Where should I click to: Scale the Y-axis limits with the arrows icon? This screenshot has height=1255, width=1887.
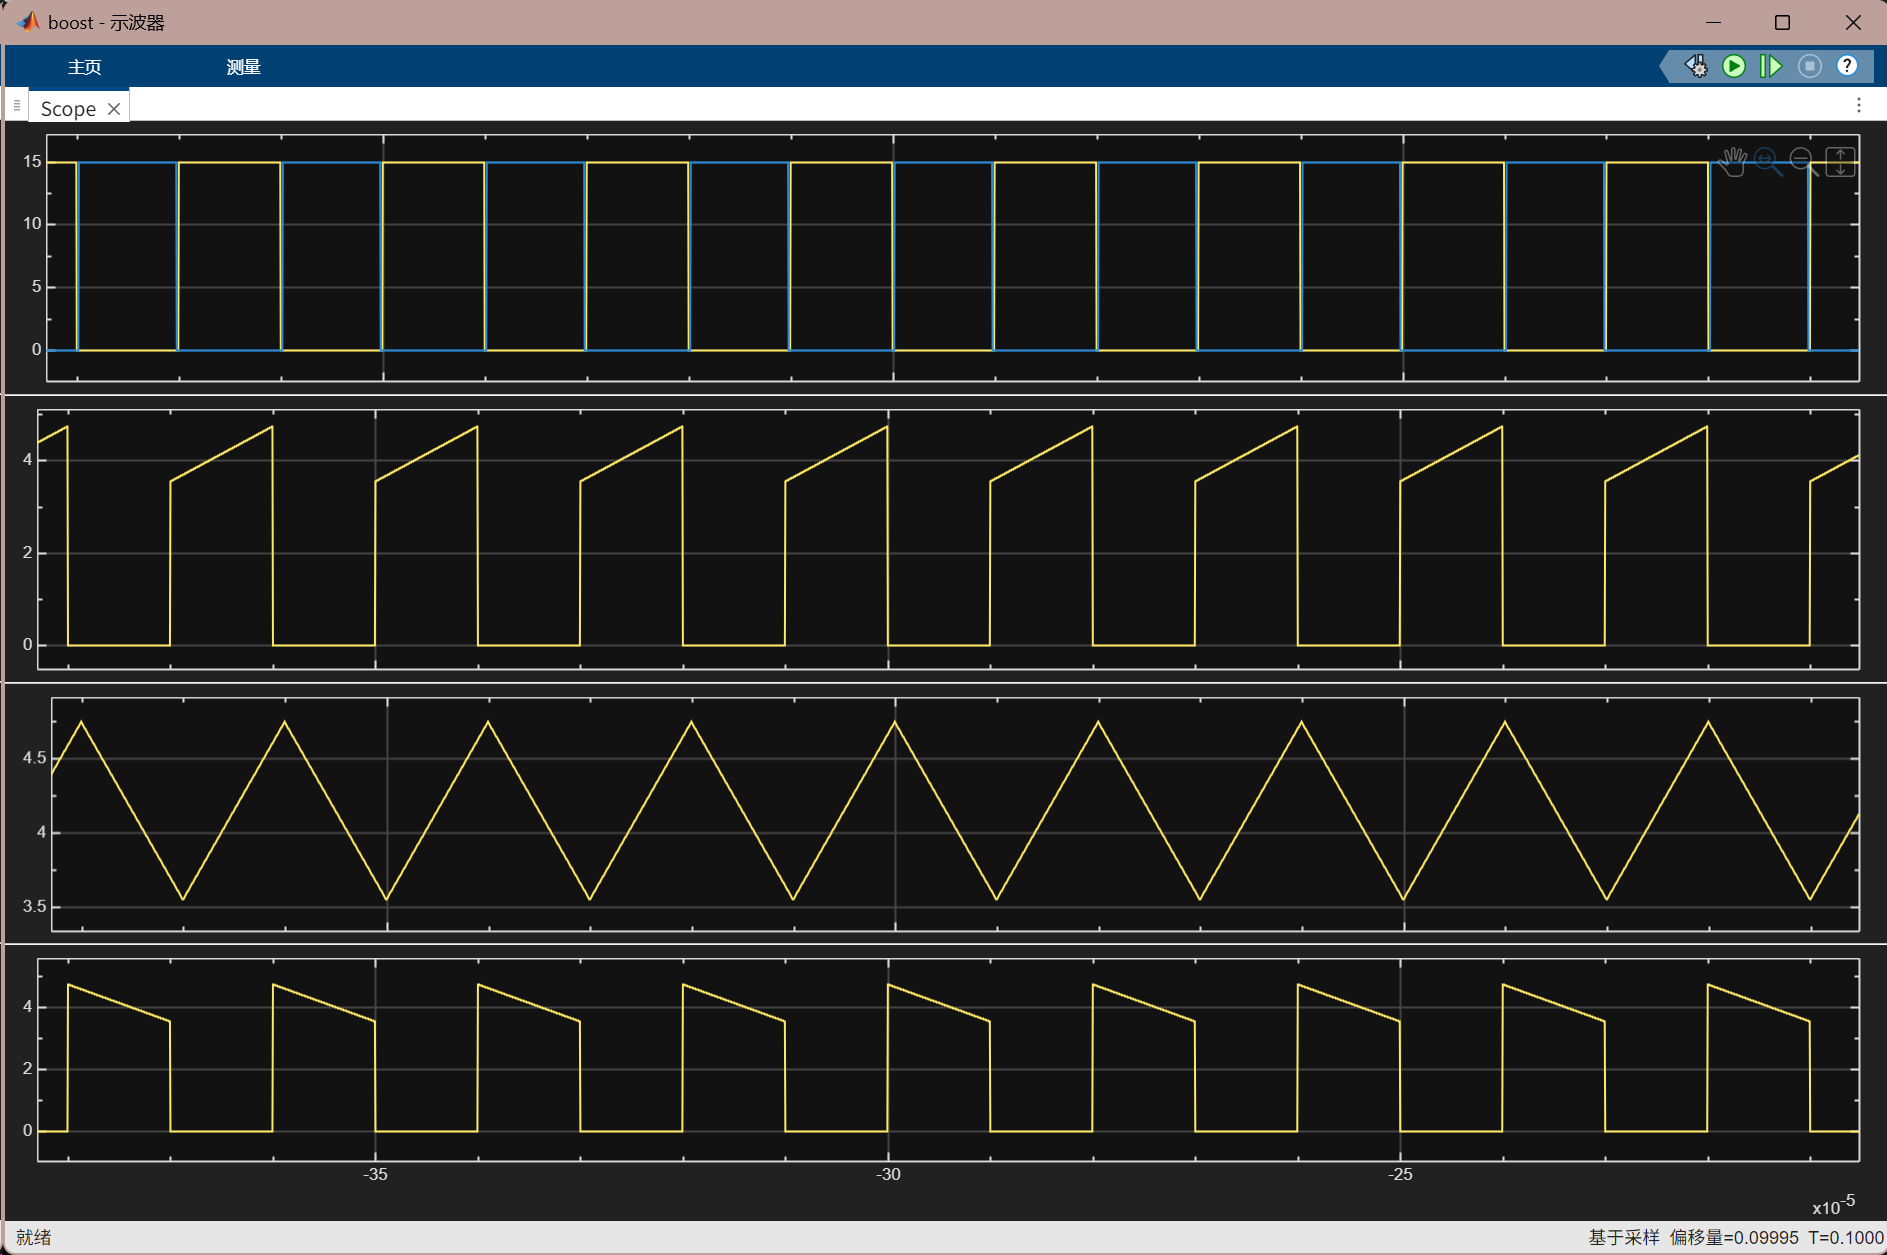pos(1840,161)
